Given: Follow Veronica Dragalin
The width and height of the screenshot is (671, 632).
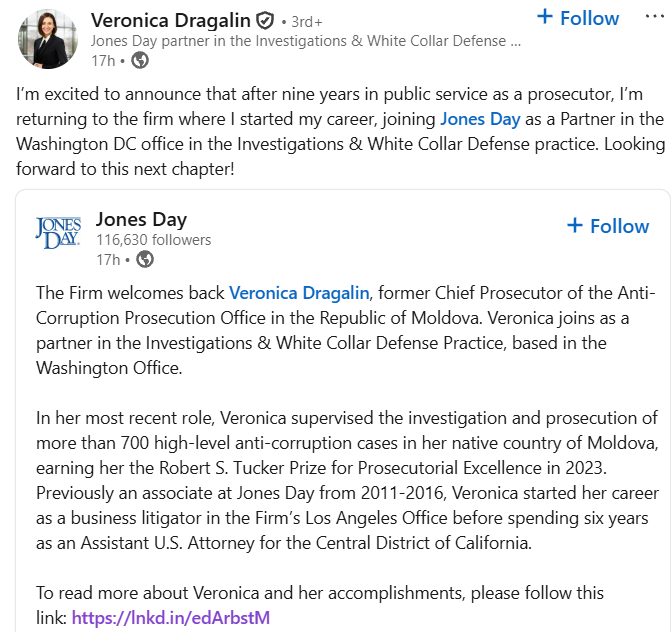Looking at the screenshot, I should 578,18.
